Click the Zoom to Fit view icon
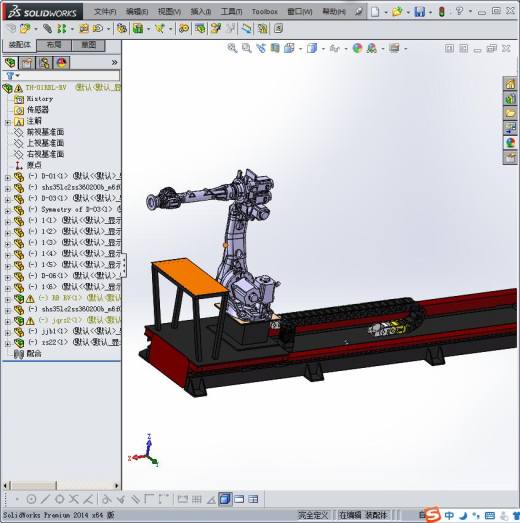The width and height of the screenshot is (520, 523). point(232,48)
